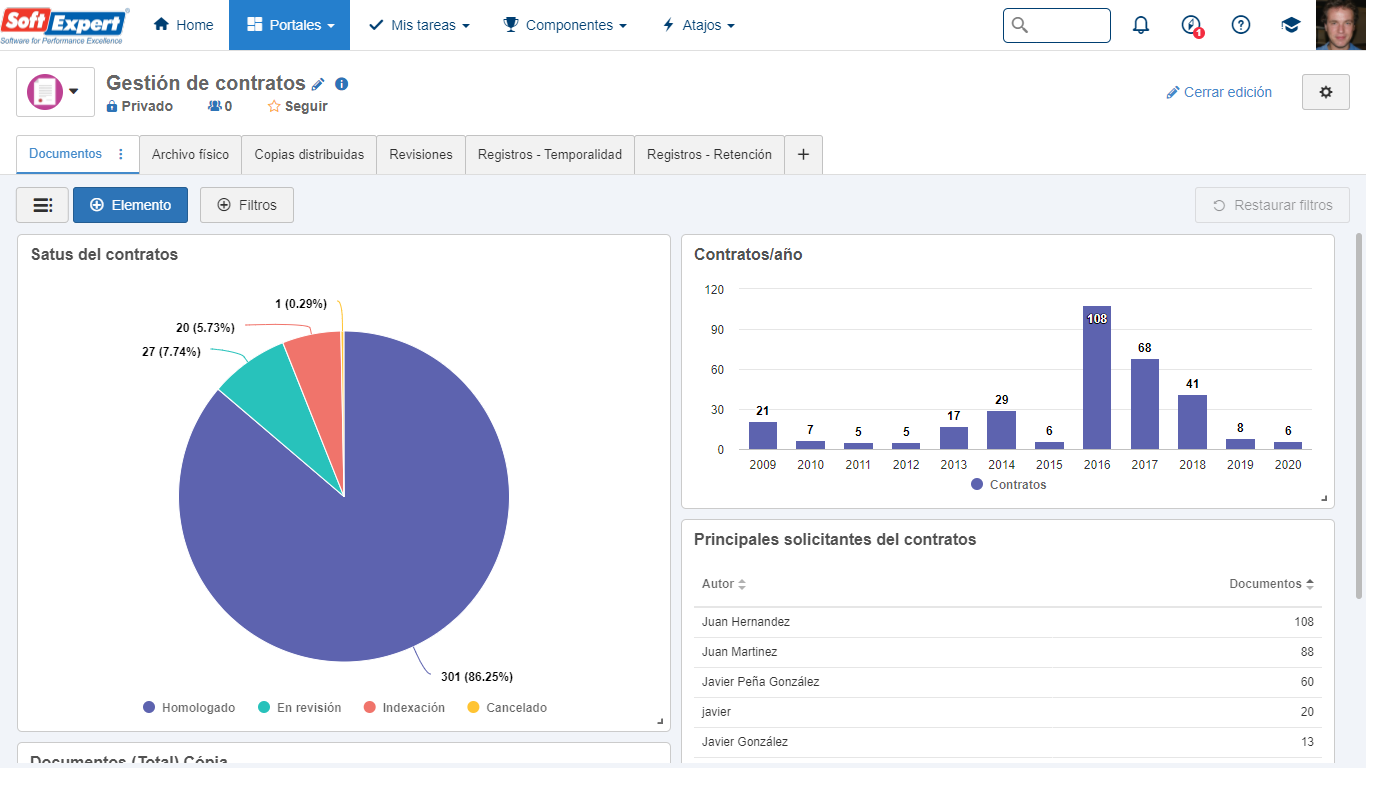Screen dimensions: 1383x785
Task: Click the En revisión color swatch in legend
Action: [264, 707]
